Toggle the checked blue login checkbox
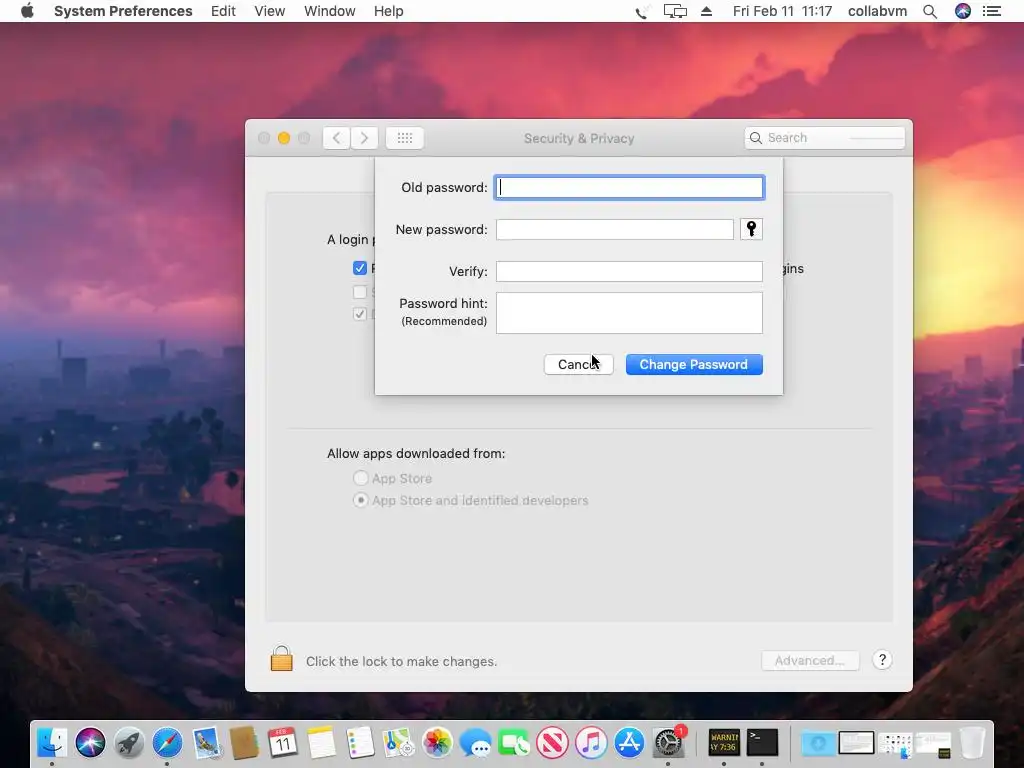The image size is (1024, 768). tap(360, 268)
